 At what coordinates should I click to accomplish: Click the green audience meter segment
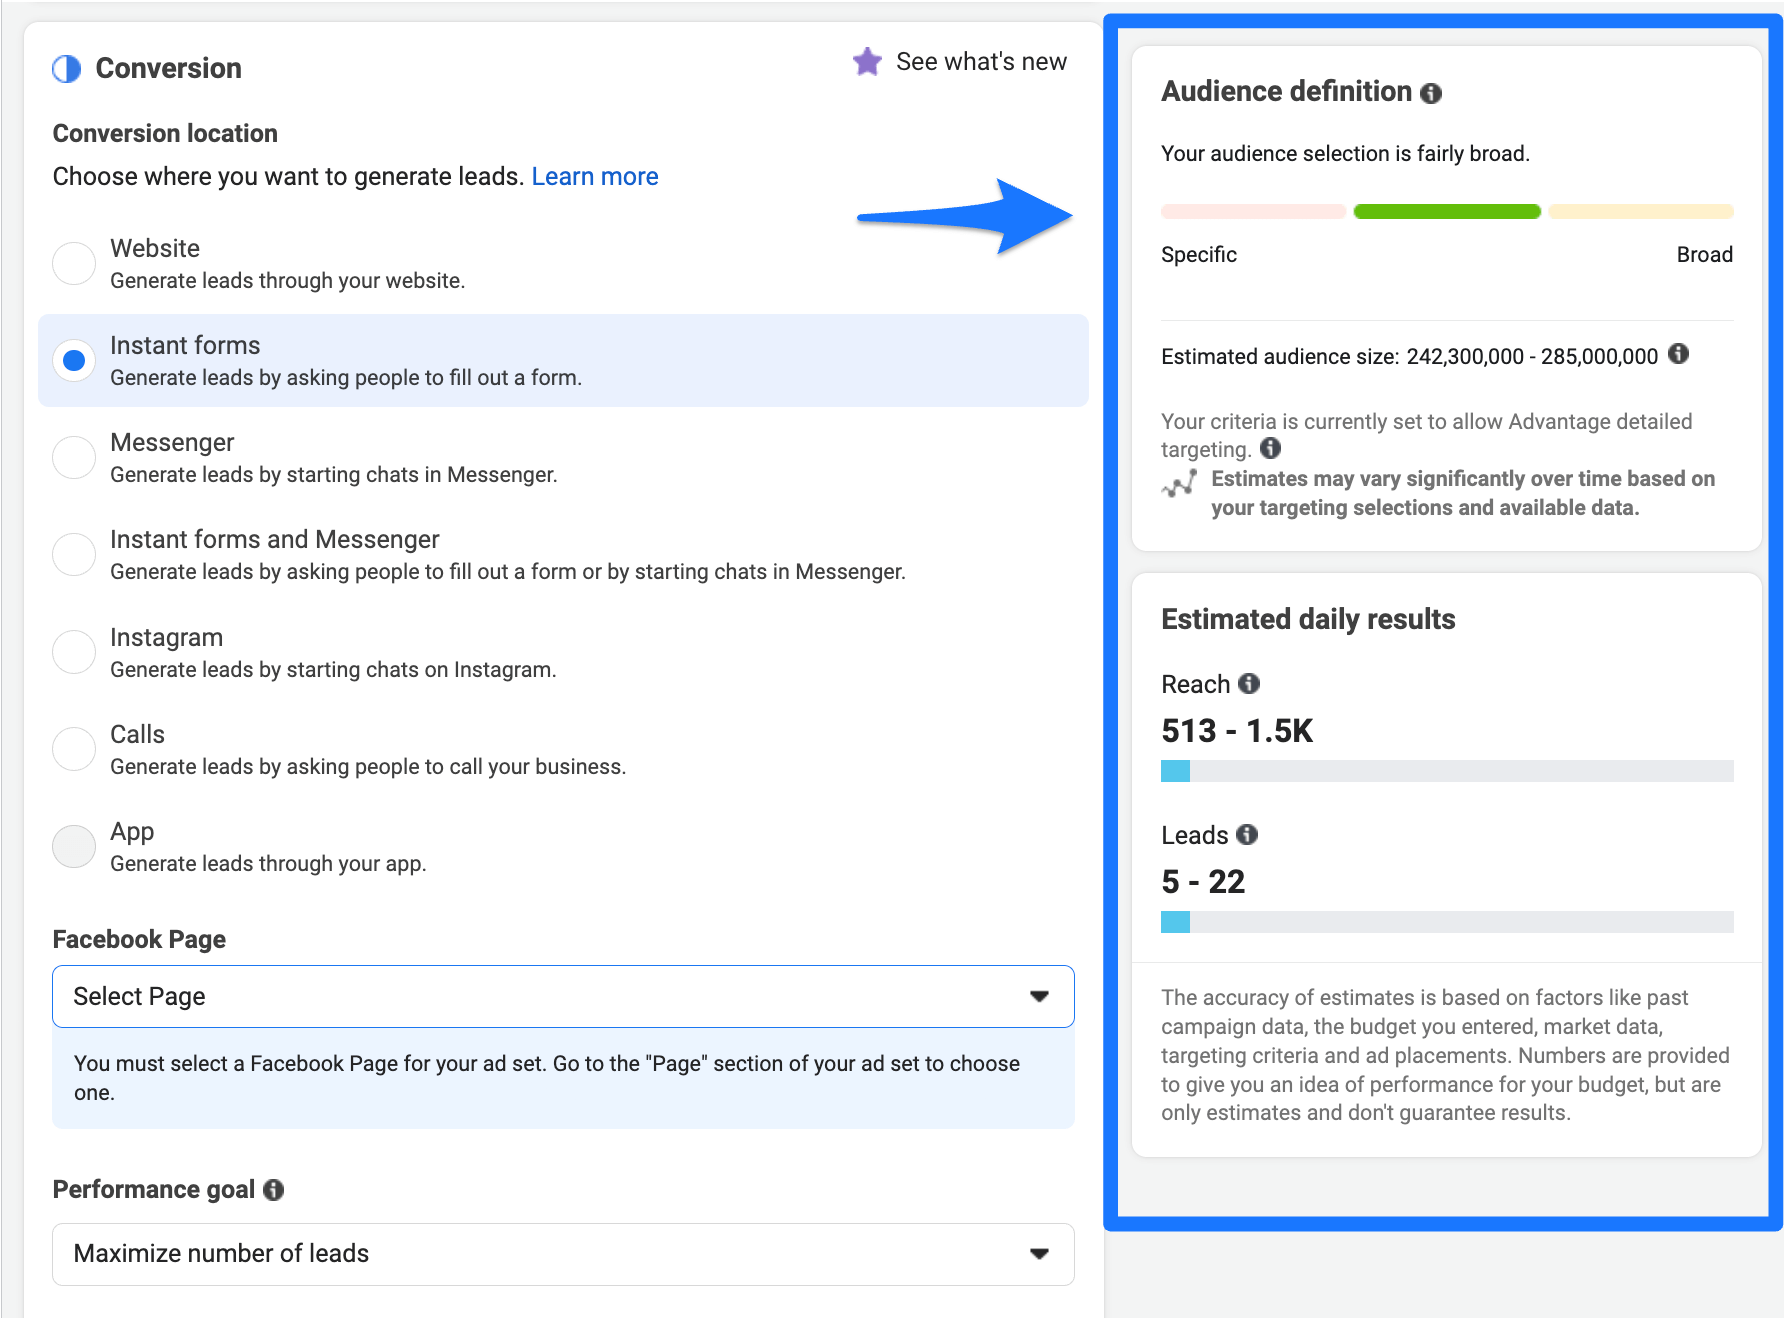[1447, 211]
